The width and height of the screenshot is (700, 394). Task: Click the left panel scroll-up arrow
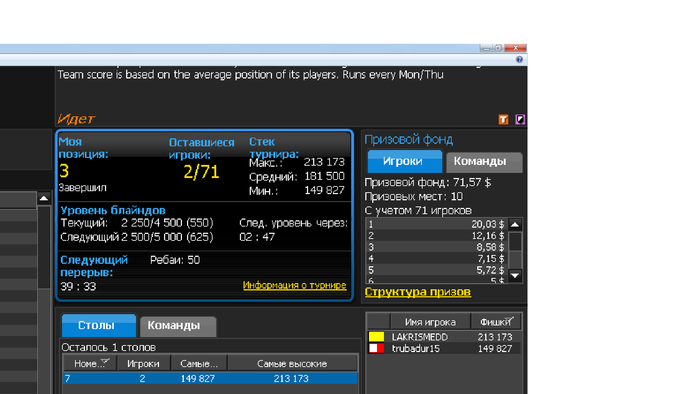tap(44, 198)
